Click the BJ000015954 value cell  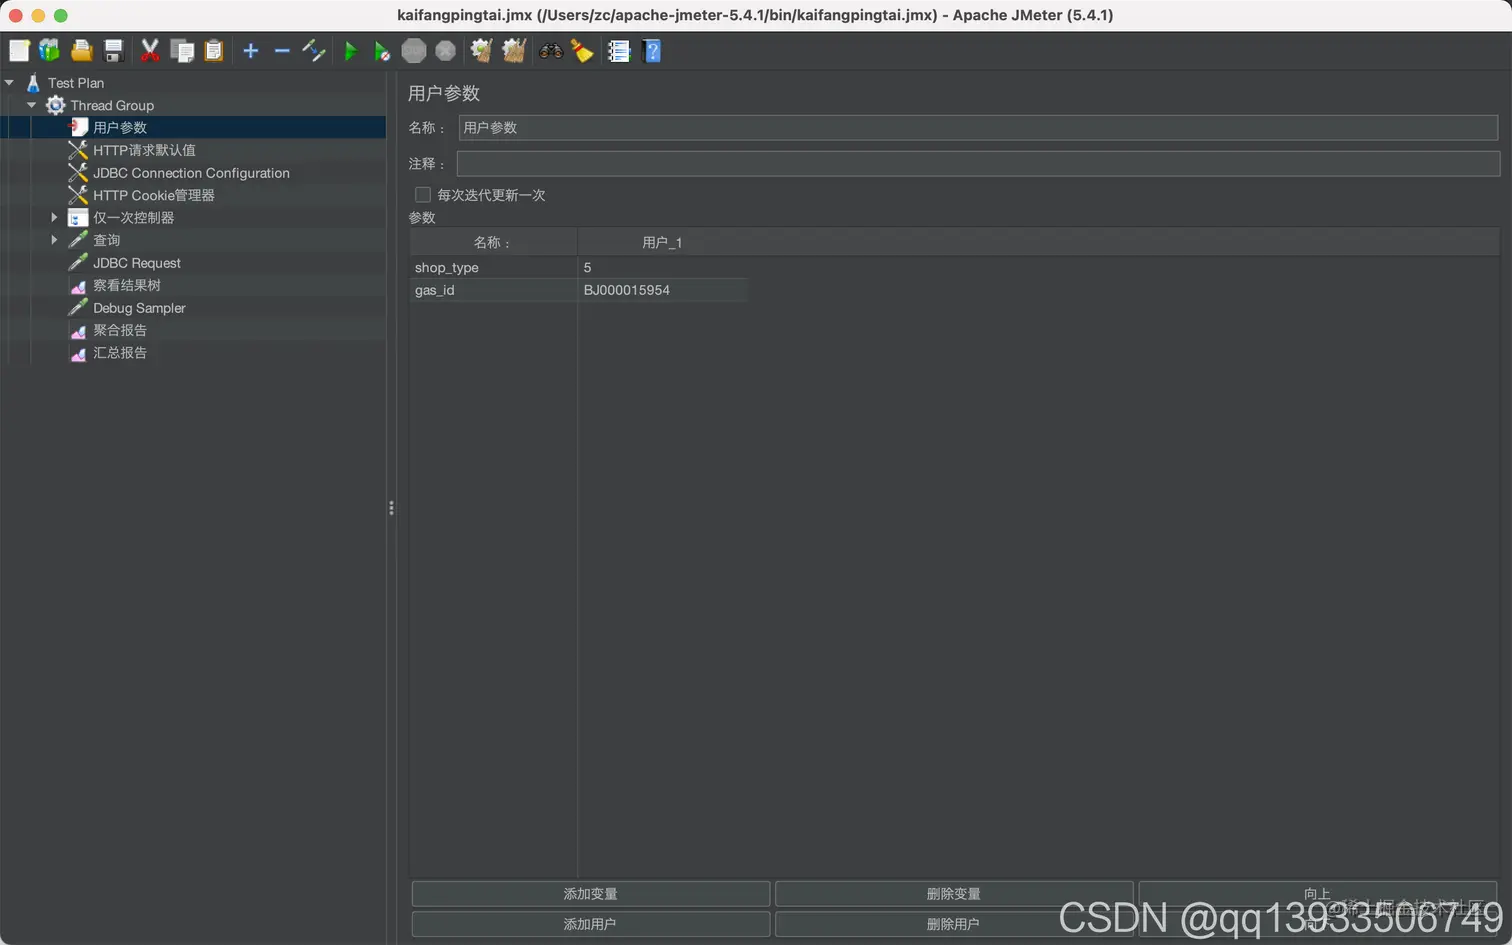tap(662, 290)
